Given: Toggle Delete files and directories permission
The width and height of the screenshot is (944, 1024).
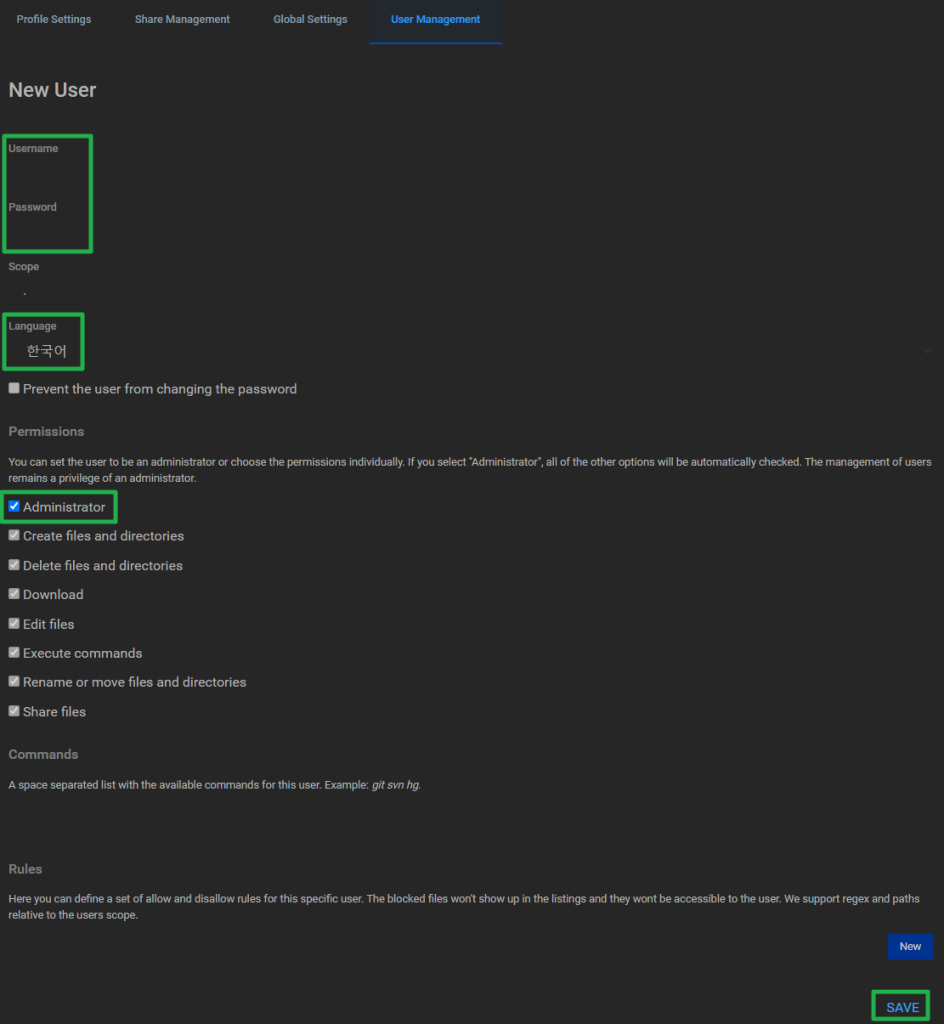Looking at the screenshot, I should (14, 565).
